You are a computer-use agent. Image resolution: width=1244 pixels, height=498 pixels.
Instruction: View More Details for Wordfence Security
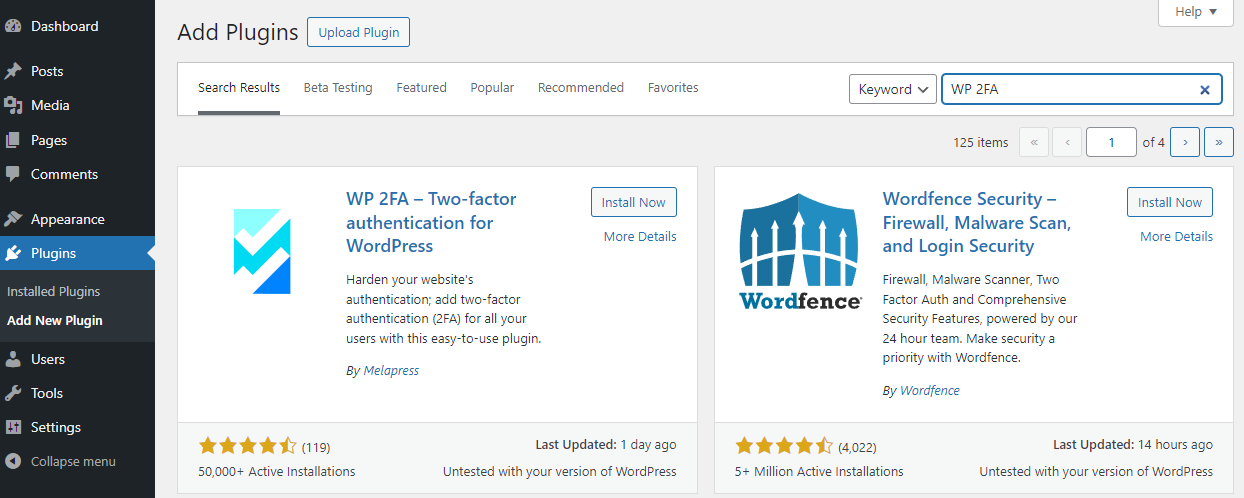click(1176, 237)
